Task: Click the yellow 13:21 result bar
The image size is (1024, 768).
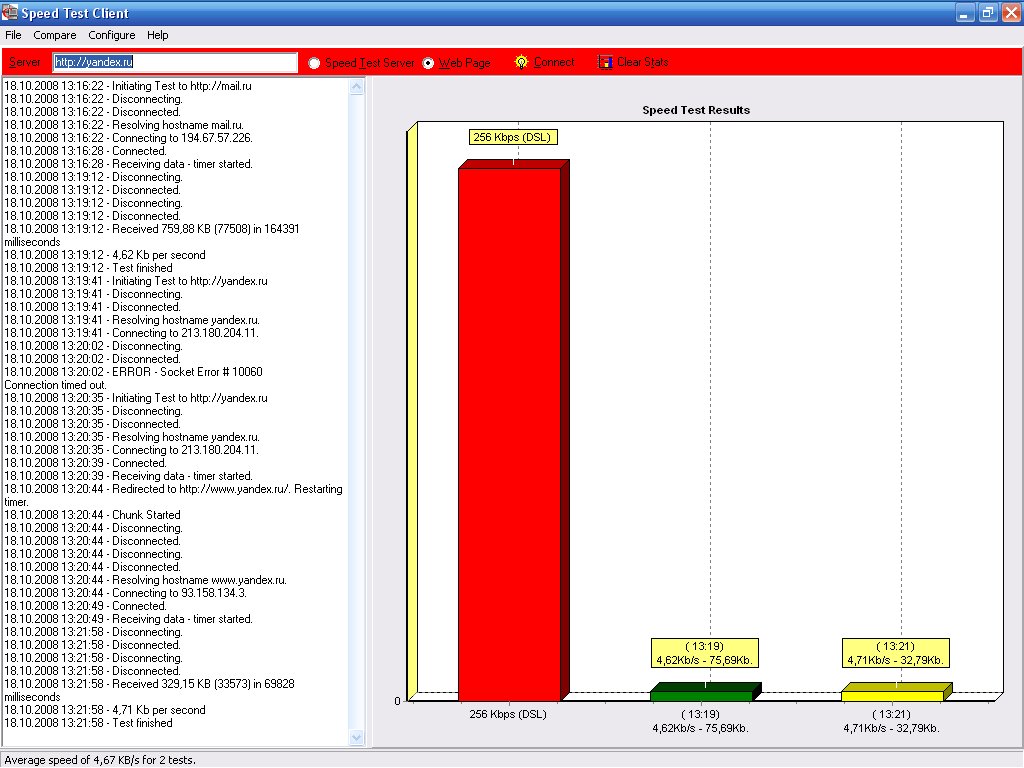Action: [x=891, y=695]
